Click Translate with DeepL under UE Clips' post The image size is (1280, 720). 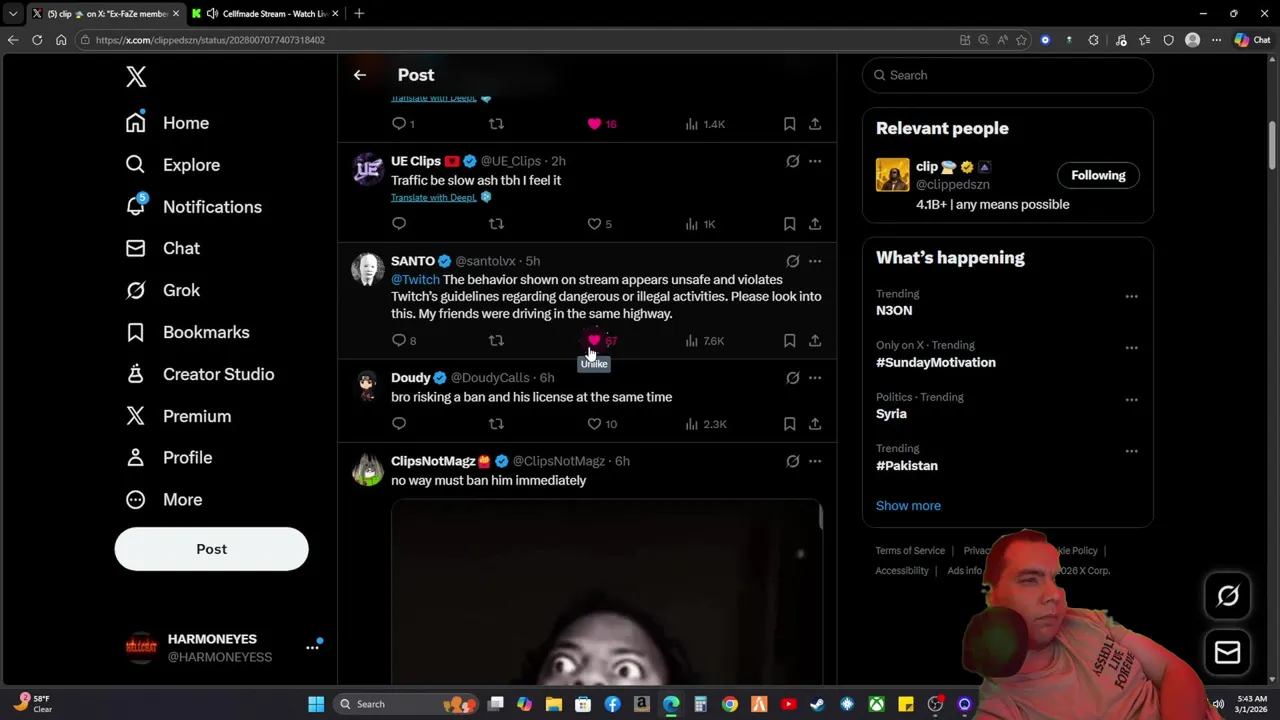coord(434,197)
